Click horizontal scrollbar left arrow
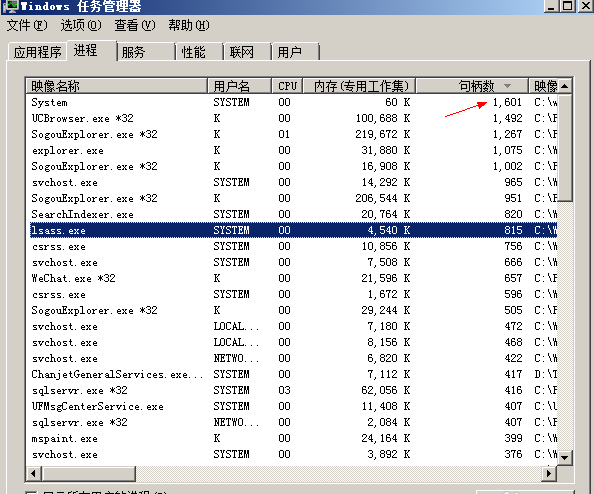This screenshot has width=594, height=494. 33,473
